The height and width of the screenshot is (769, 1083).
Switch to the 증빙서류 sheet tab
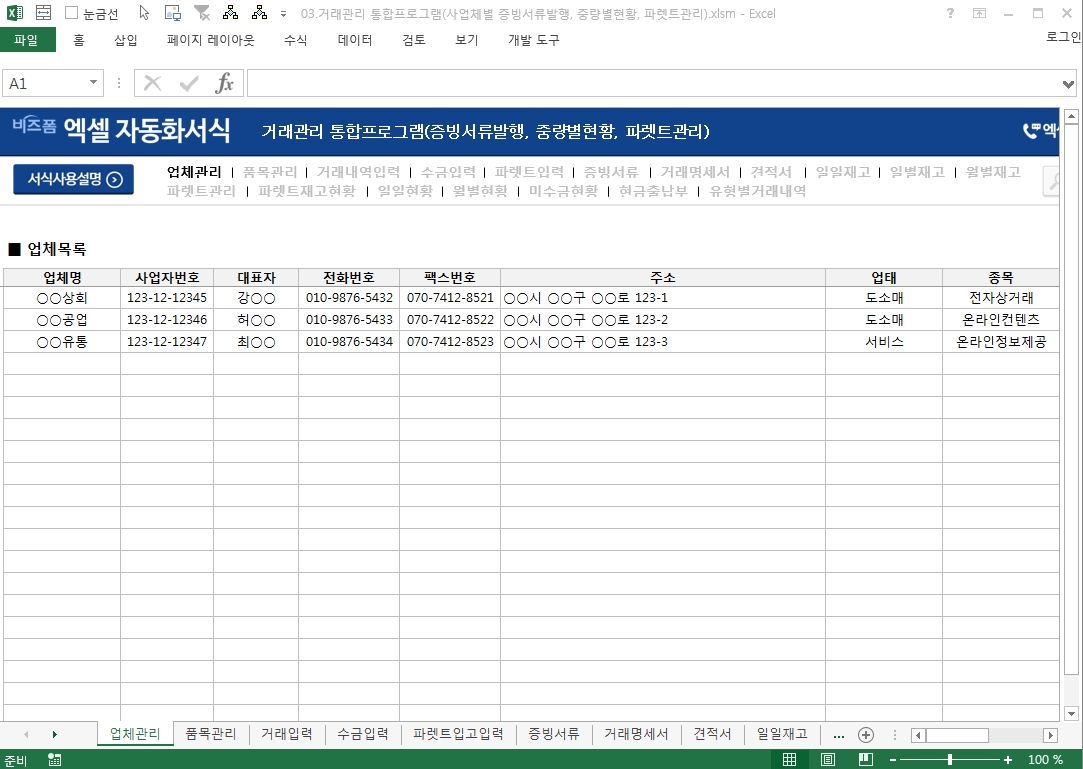pos(554,734)
